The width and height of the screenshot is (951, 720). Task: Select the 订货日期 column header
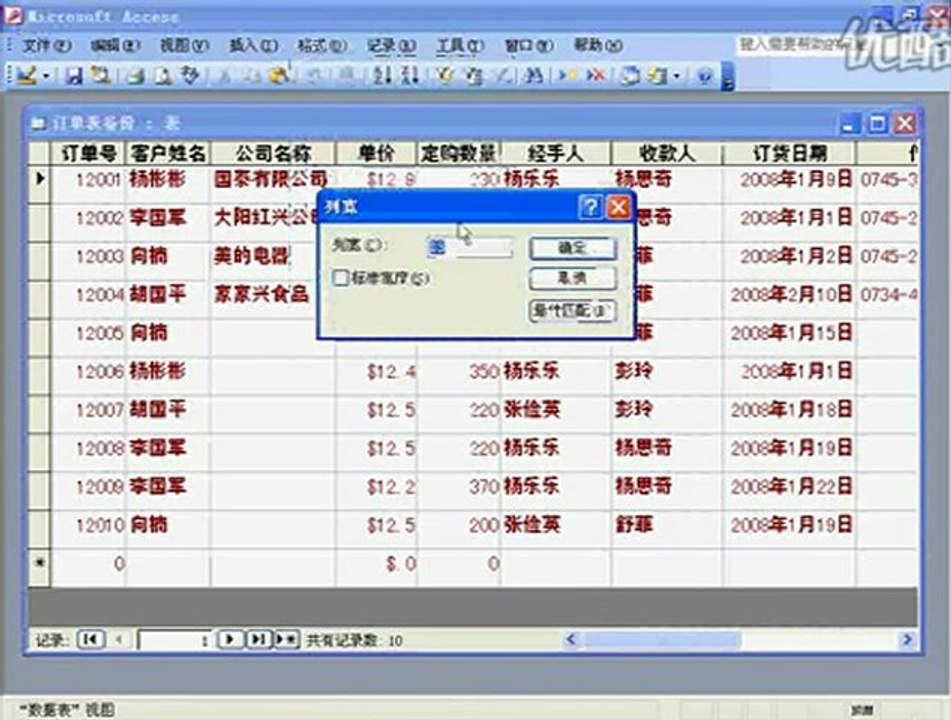point(789,153)
